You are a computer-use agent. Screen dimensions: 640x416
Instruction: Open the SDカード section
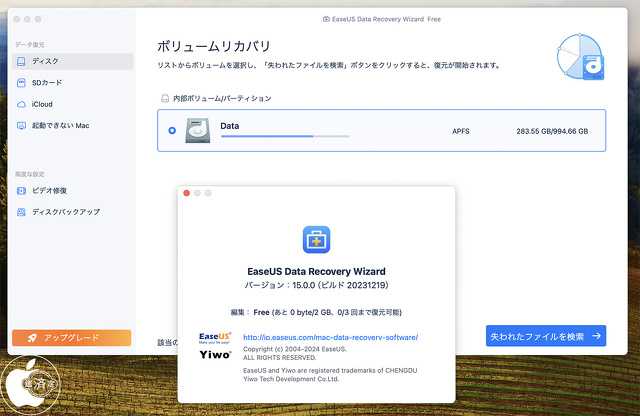coord(72,83)
